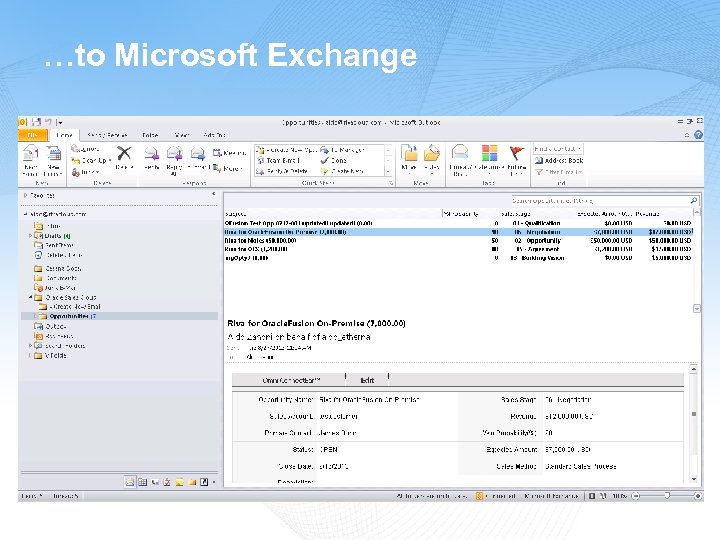Click the Reply icon
This screenshot has width=720, height=540.
tap(152, 153)
